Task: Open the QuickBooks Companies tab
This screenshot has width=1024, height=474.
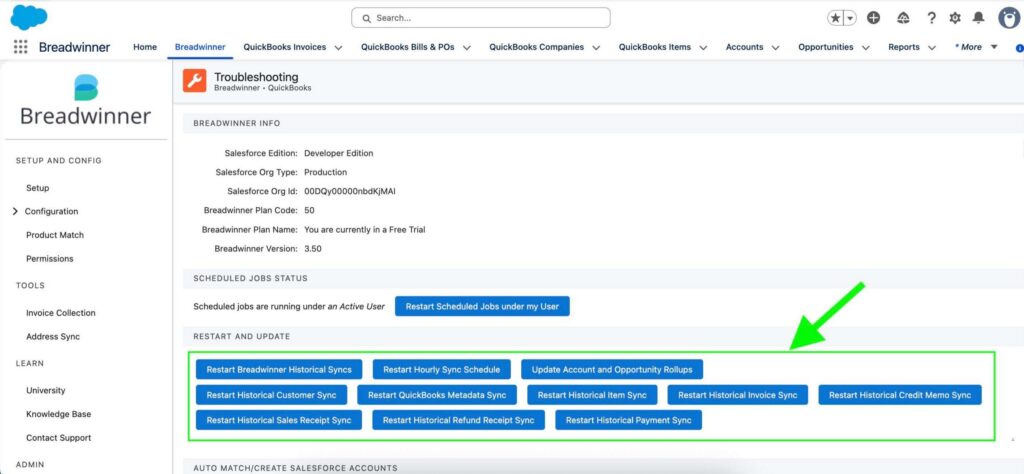Action: point(536,47)
